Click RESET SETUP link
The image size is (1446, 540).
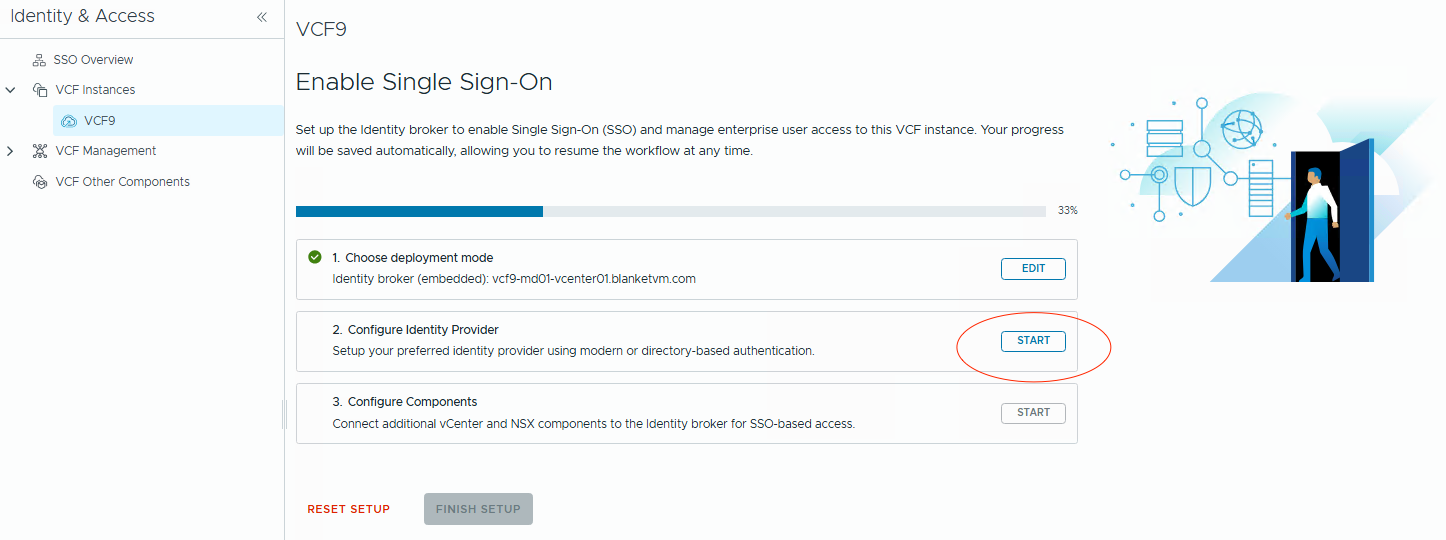pyautogui.click(x=348, y=509)
